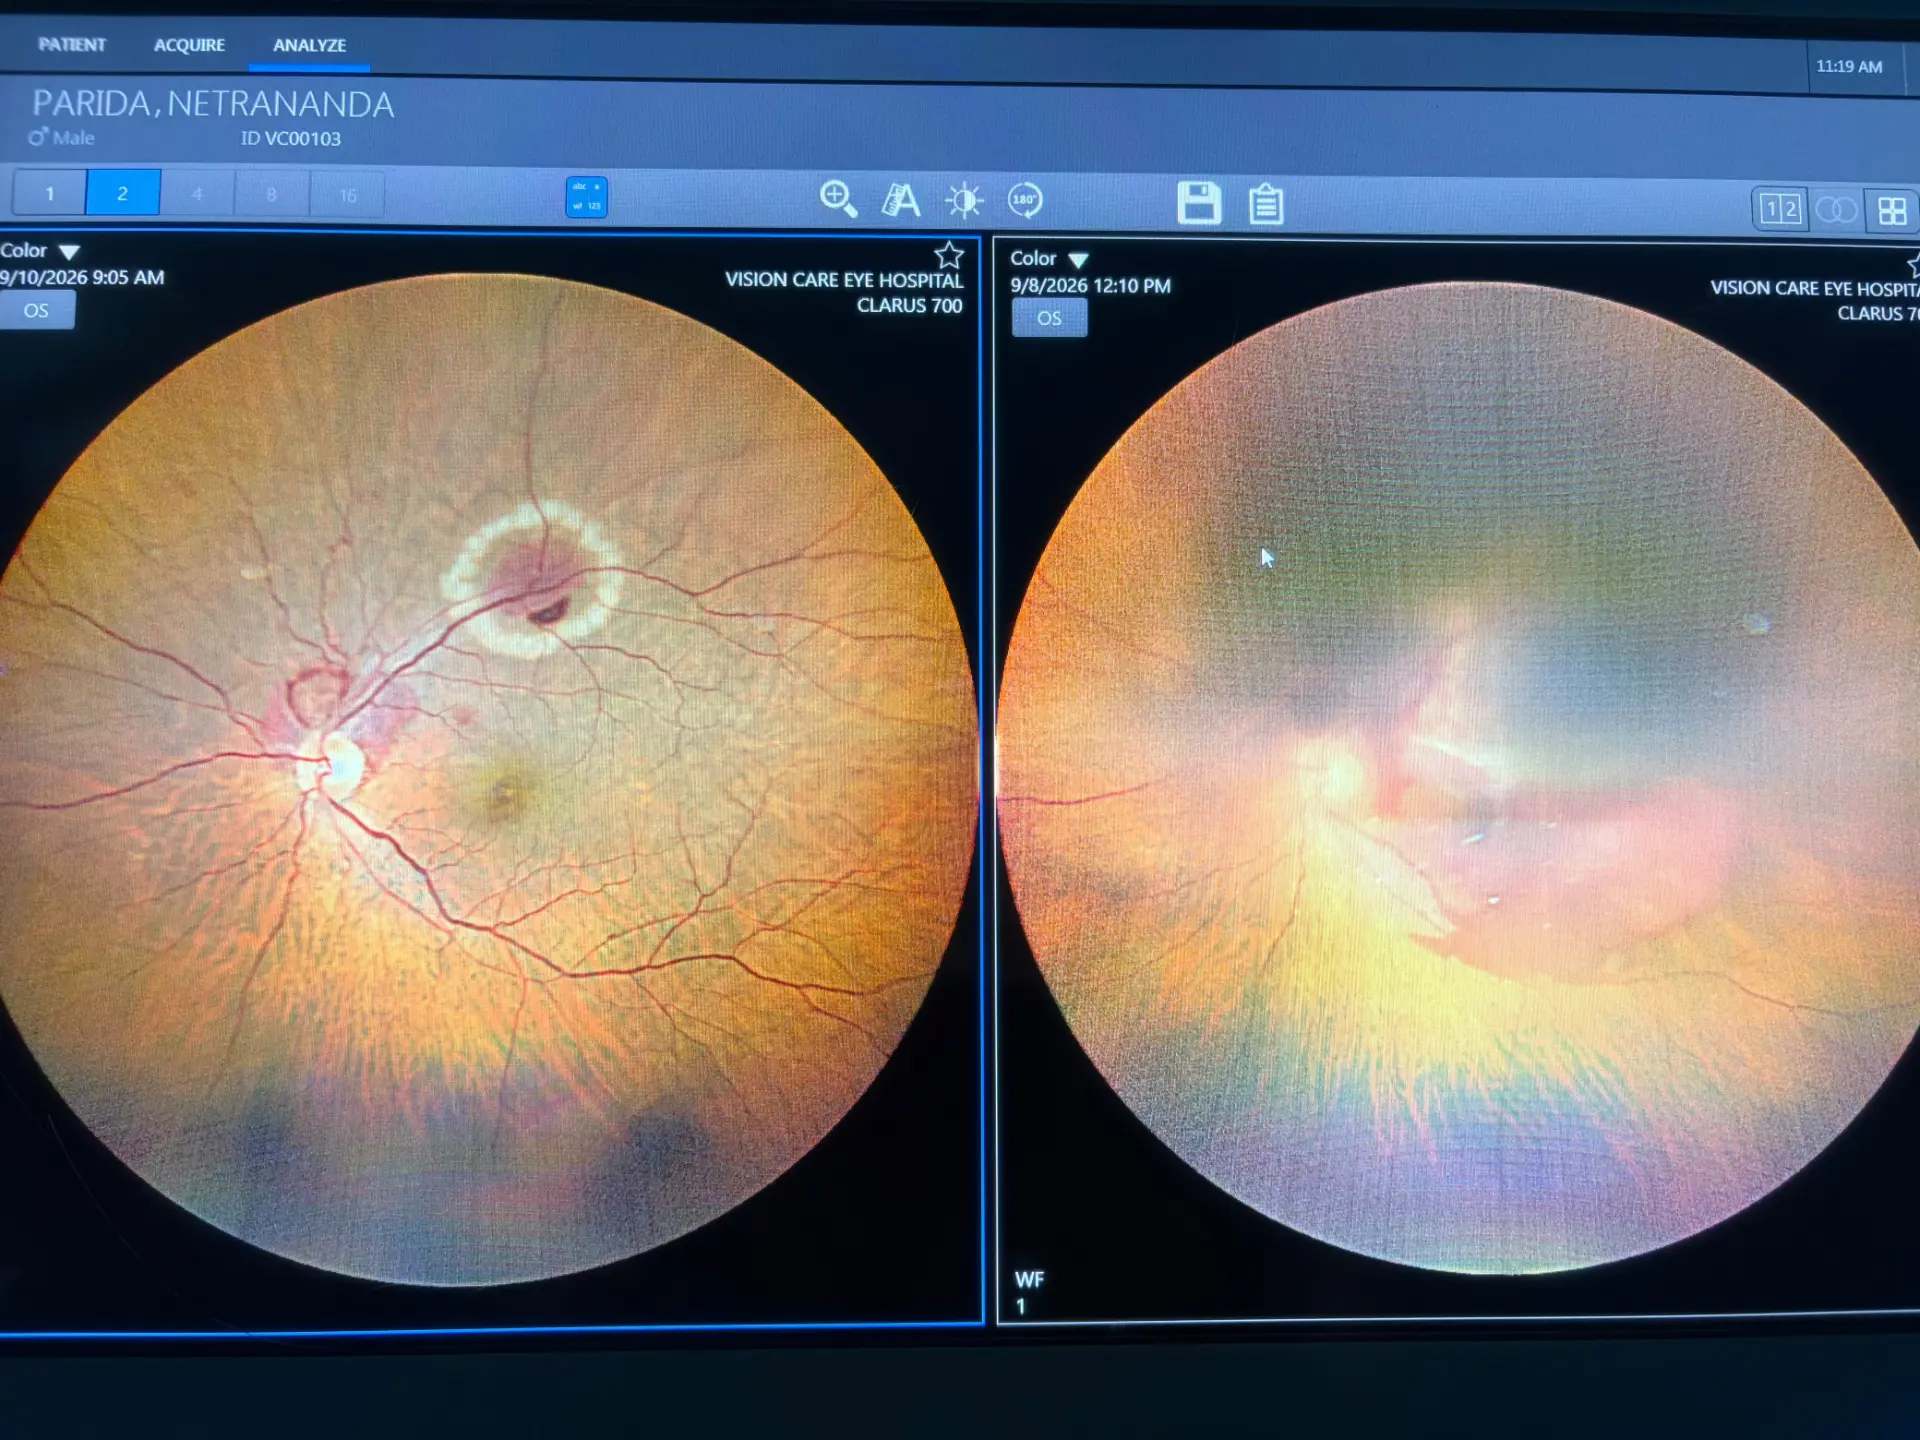Save using the floppy disk icon
1920x1440 pixels.
(1199, 203)
